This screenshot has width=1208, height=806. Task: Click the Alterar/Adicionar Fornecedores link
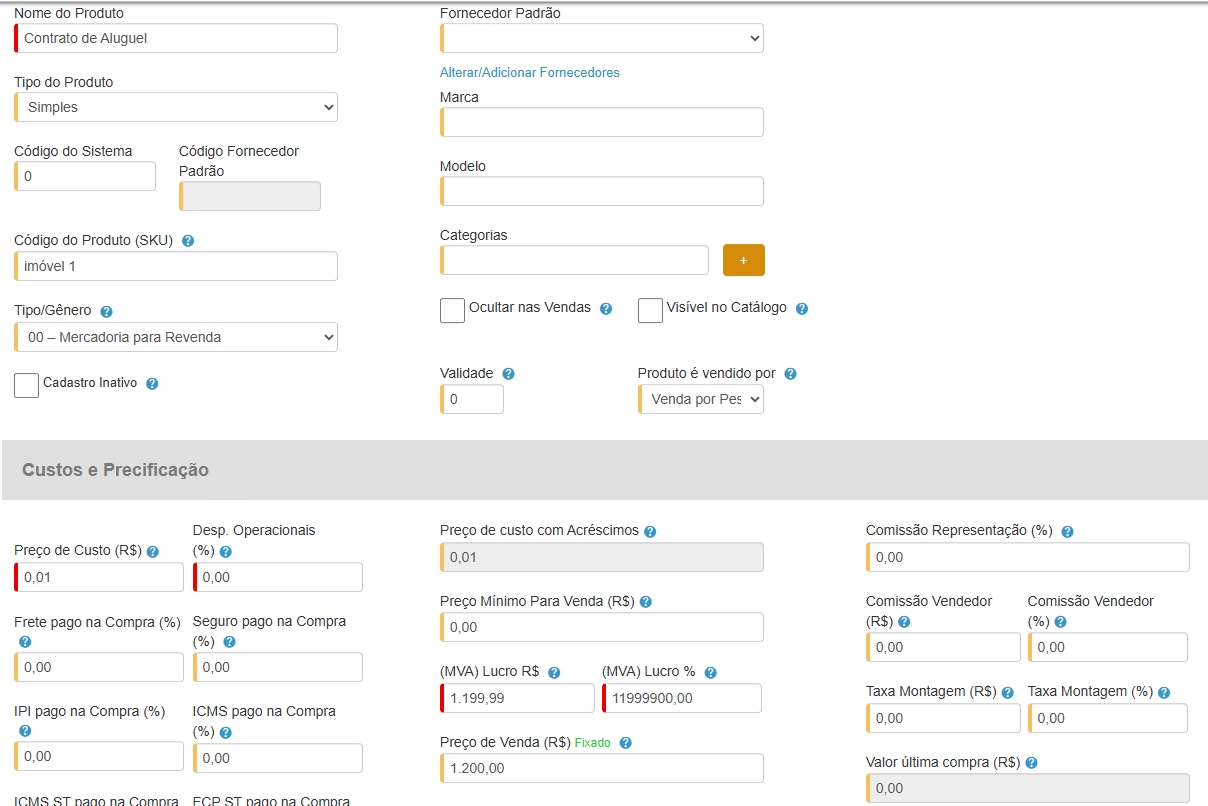530,73
